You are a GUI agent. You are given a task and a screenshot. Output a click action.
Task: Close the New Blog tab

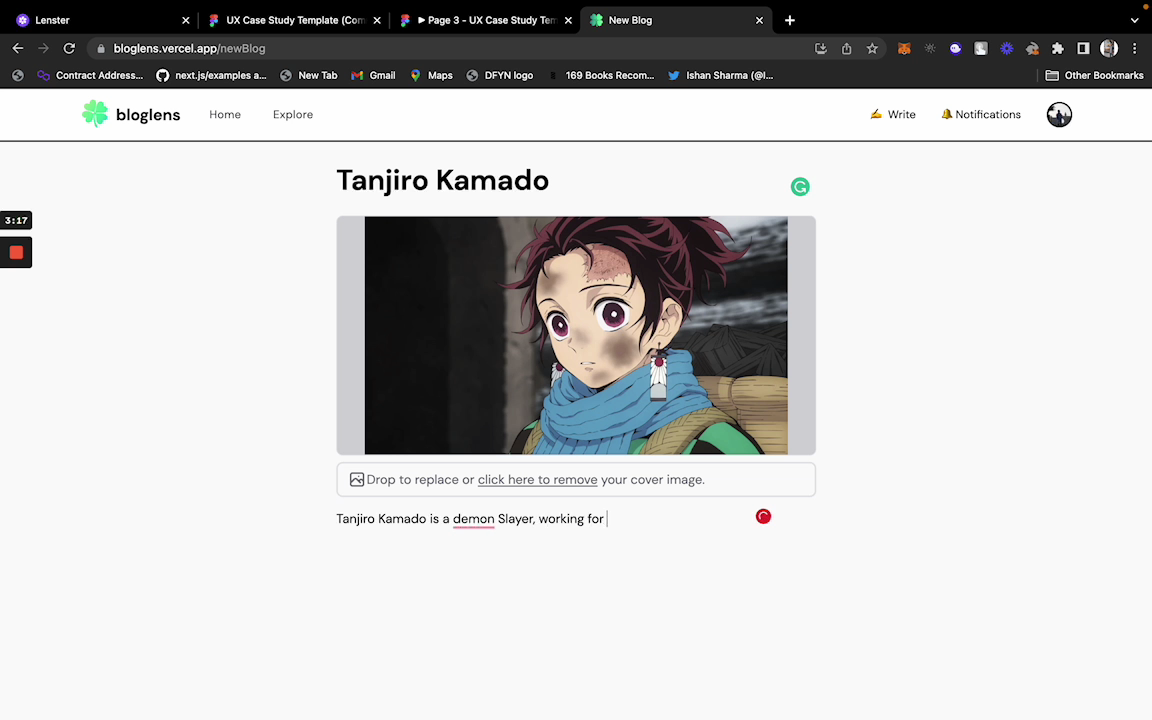click(x=759, y=21)
